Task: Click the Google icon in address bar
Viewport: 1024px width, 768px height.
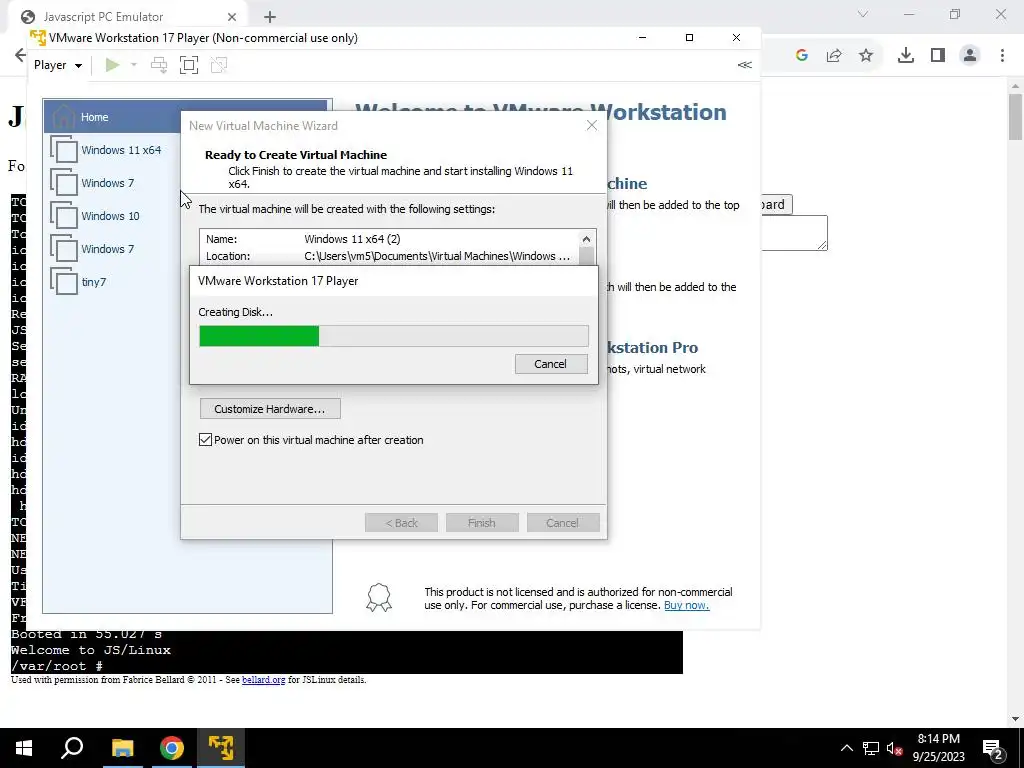Action: [802, 55]
